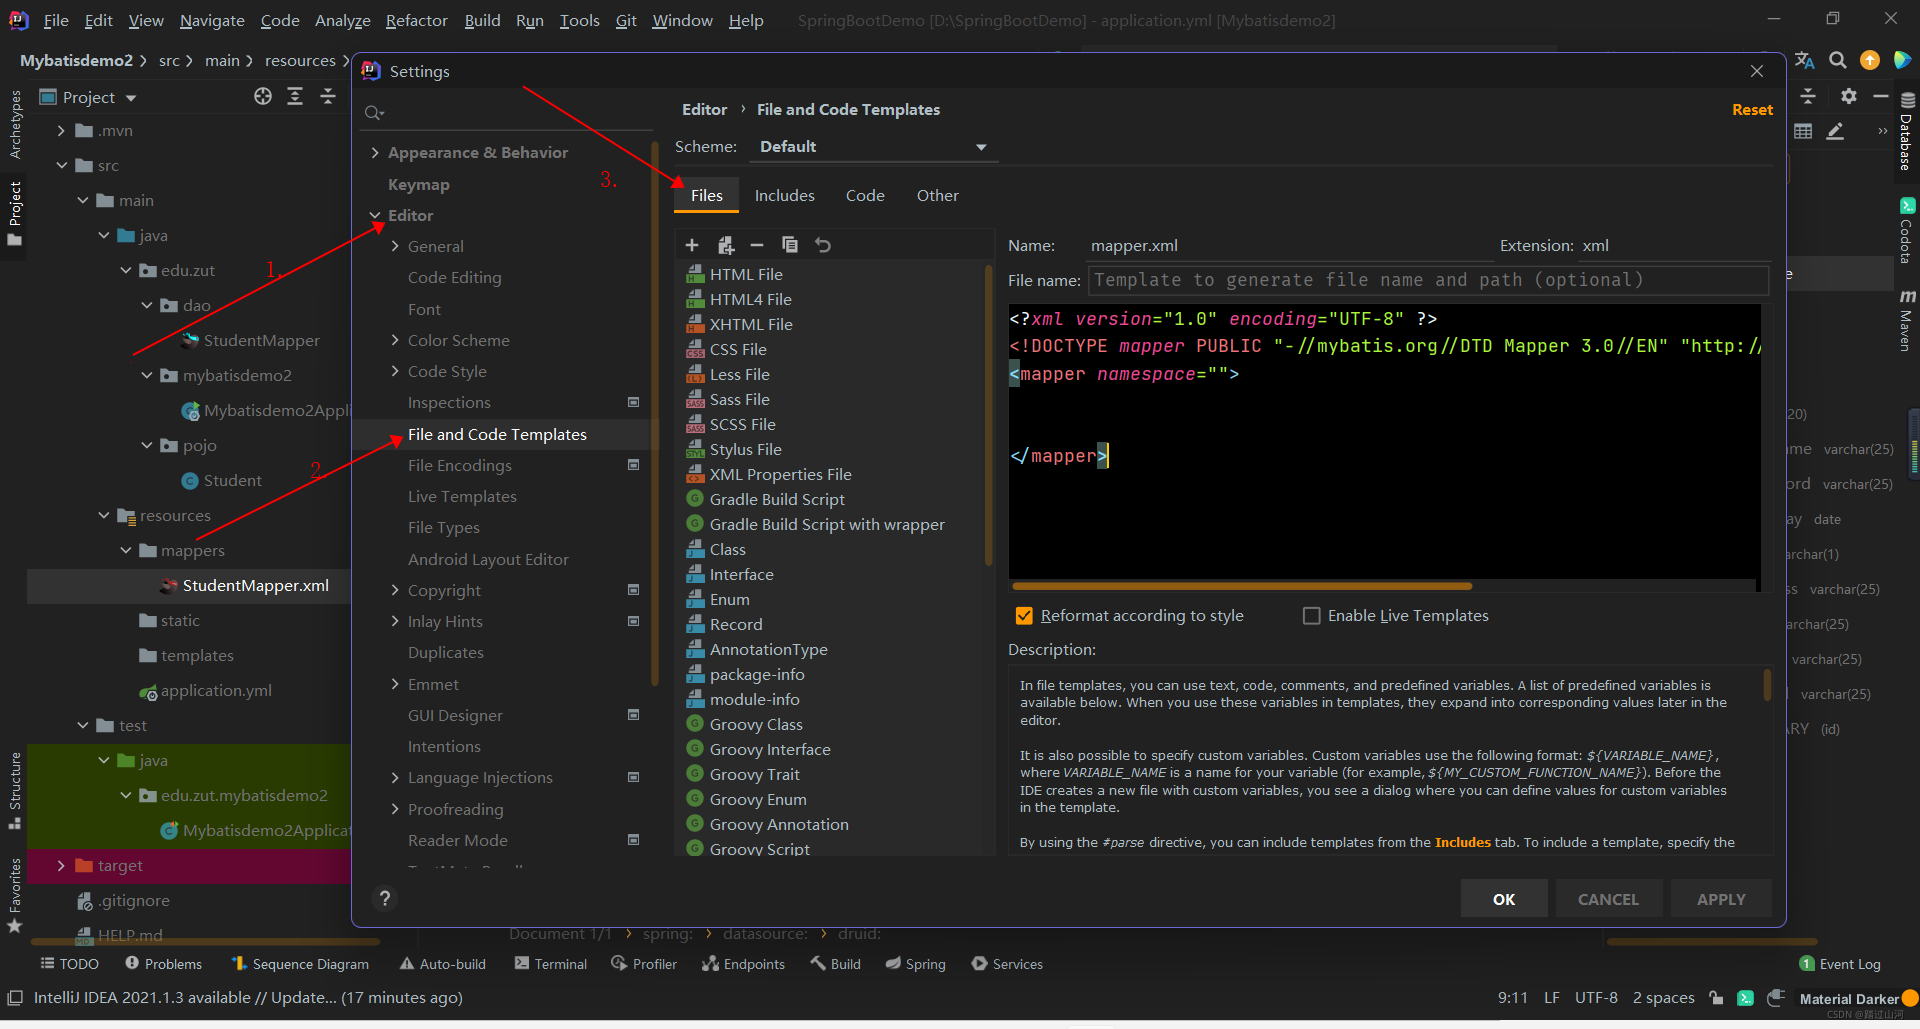The height and width of the screenshot is (1029, 1920).
Task: Open the Terminal tool window
Action: pos(550,964)
